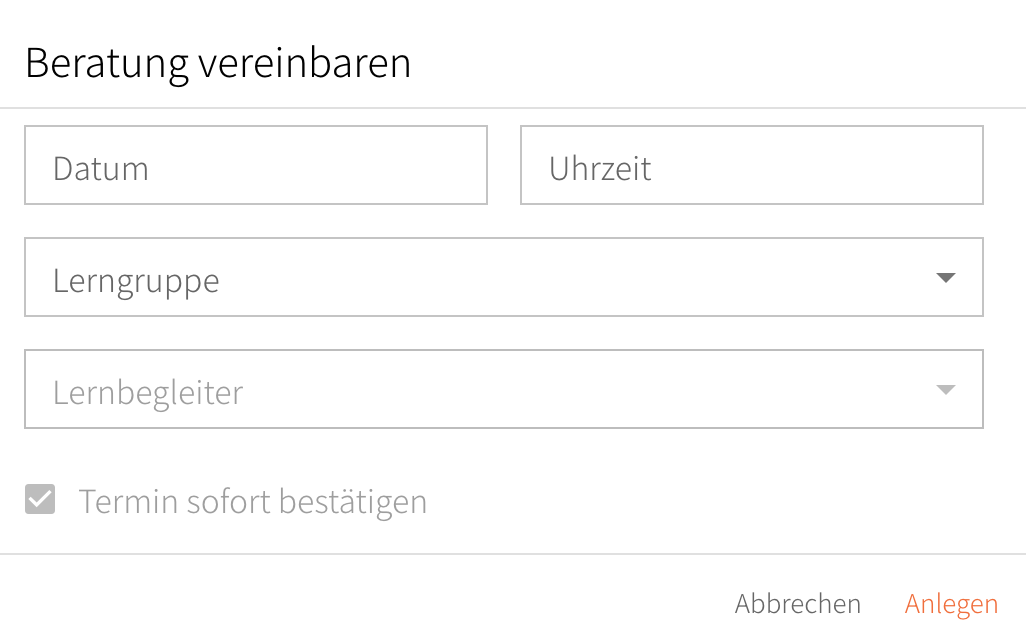Select the Lerngruppe placeholder text

136,281
